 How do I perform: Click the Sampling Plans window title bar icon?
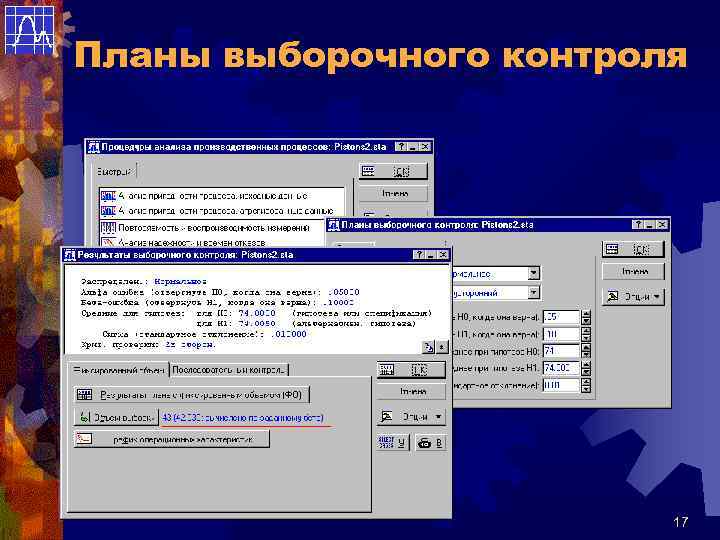click(x=333, y=225)
